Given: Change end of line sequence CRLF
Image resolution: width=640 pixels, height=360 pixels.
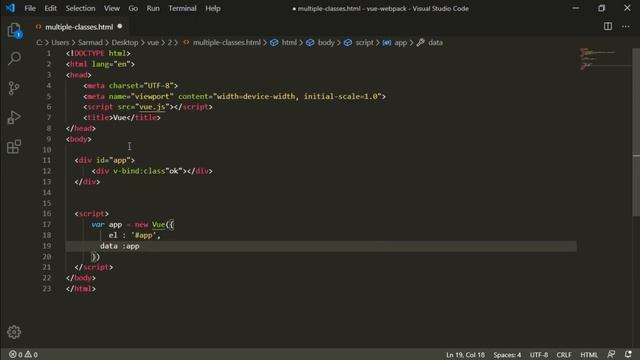Looking at the screenshot, I should click(x=564, y=355).
